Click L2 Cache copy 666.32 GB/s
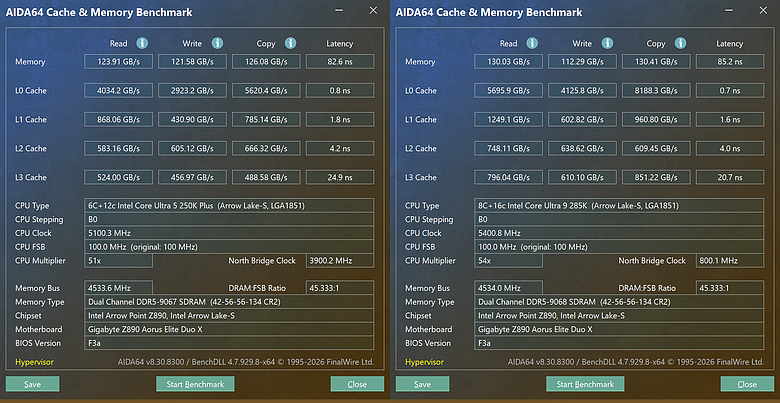780x403 pixels. (266, 148)
